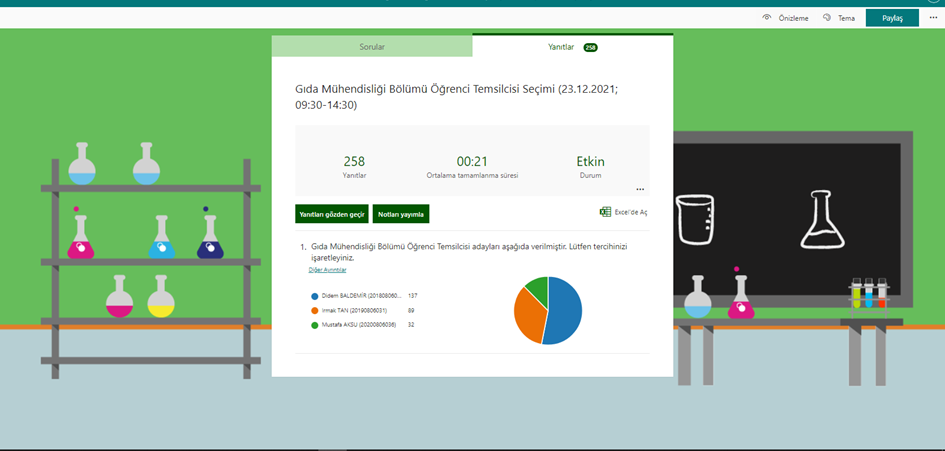Click the Paylaş button
The image size is (945, 451).
point(892,18)
